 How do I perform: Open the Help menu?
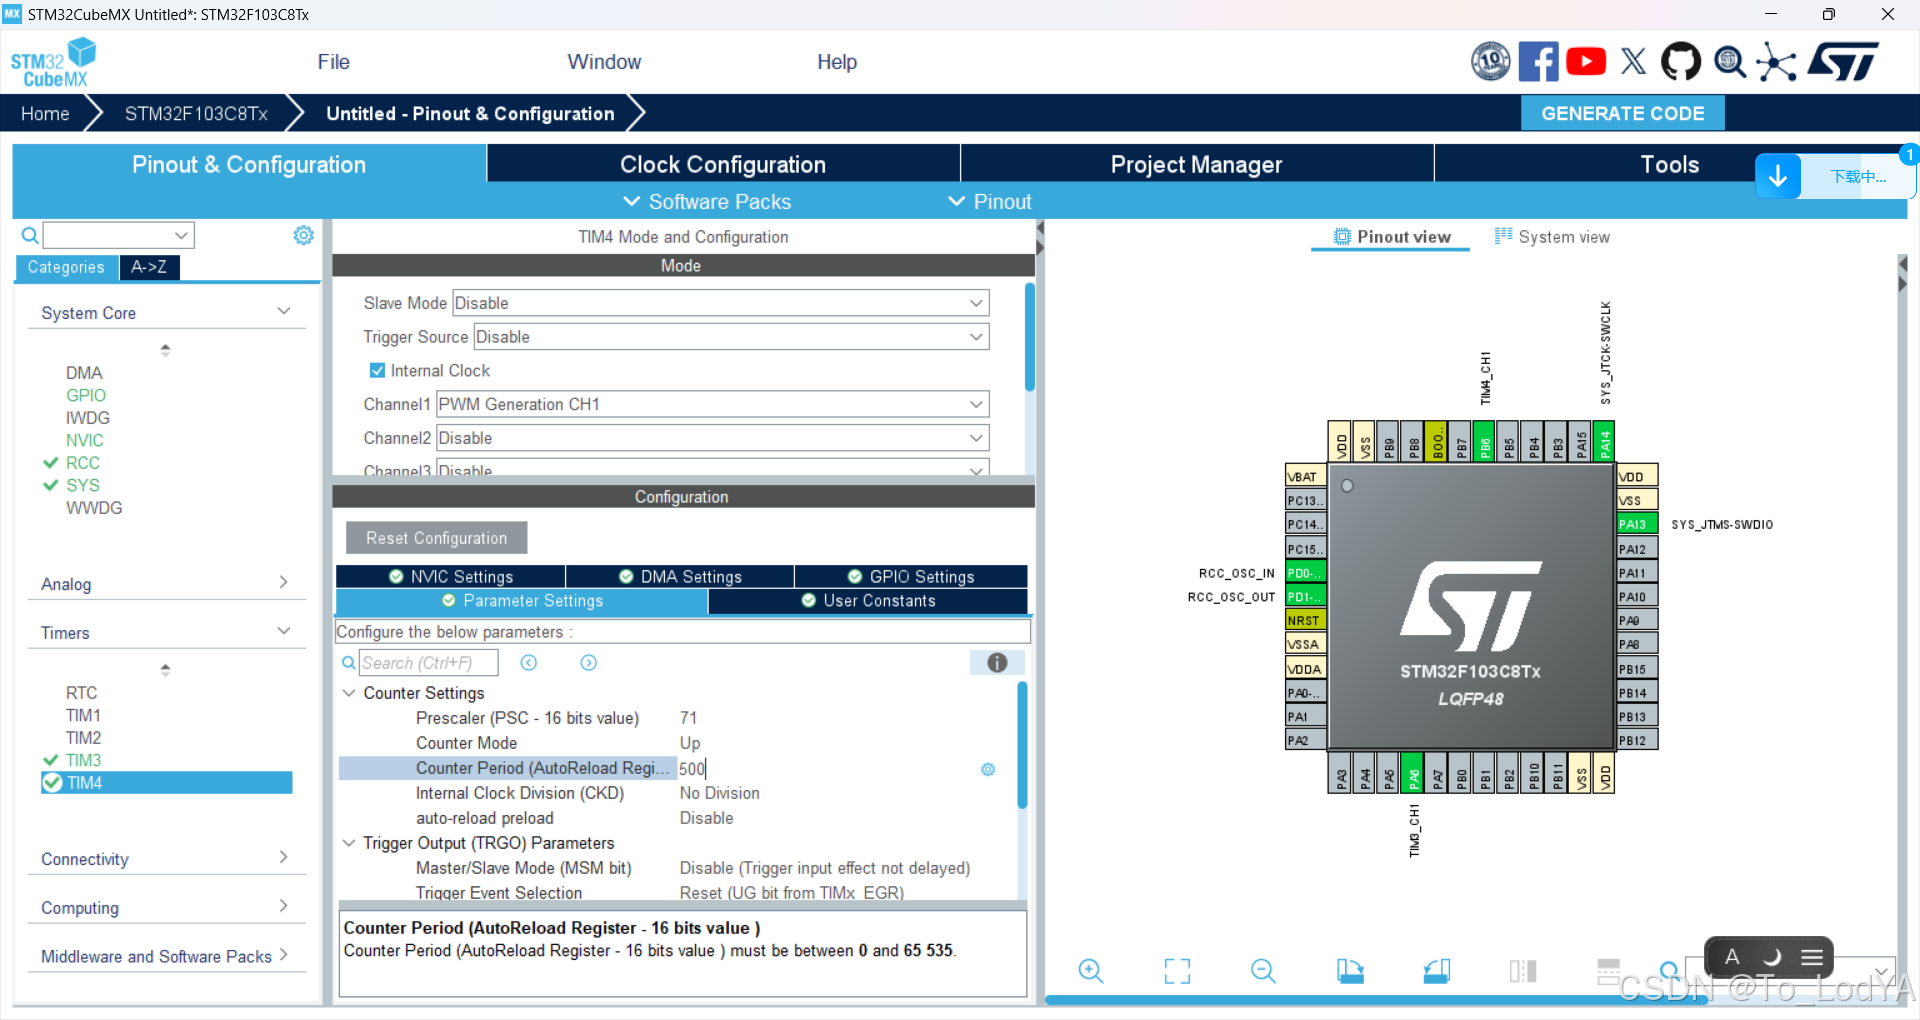836,62
